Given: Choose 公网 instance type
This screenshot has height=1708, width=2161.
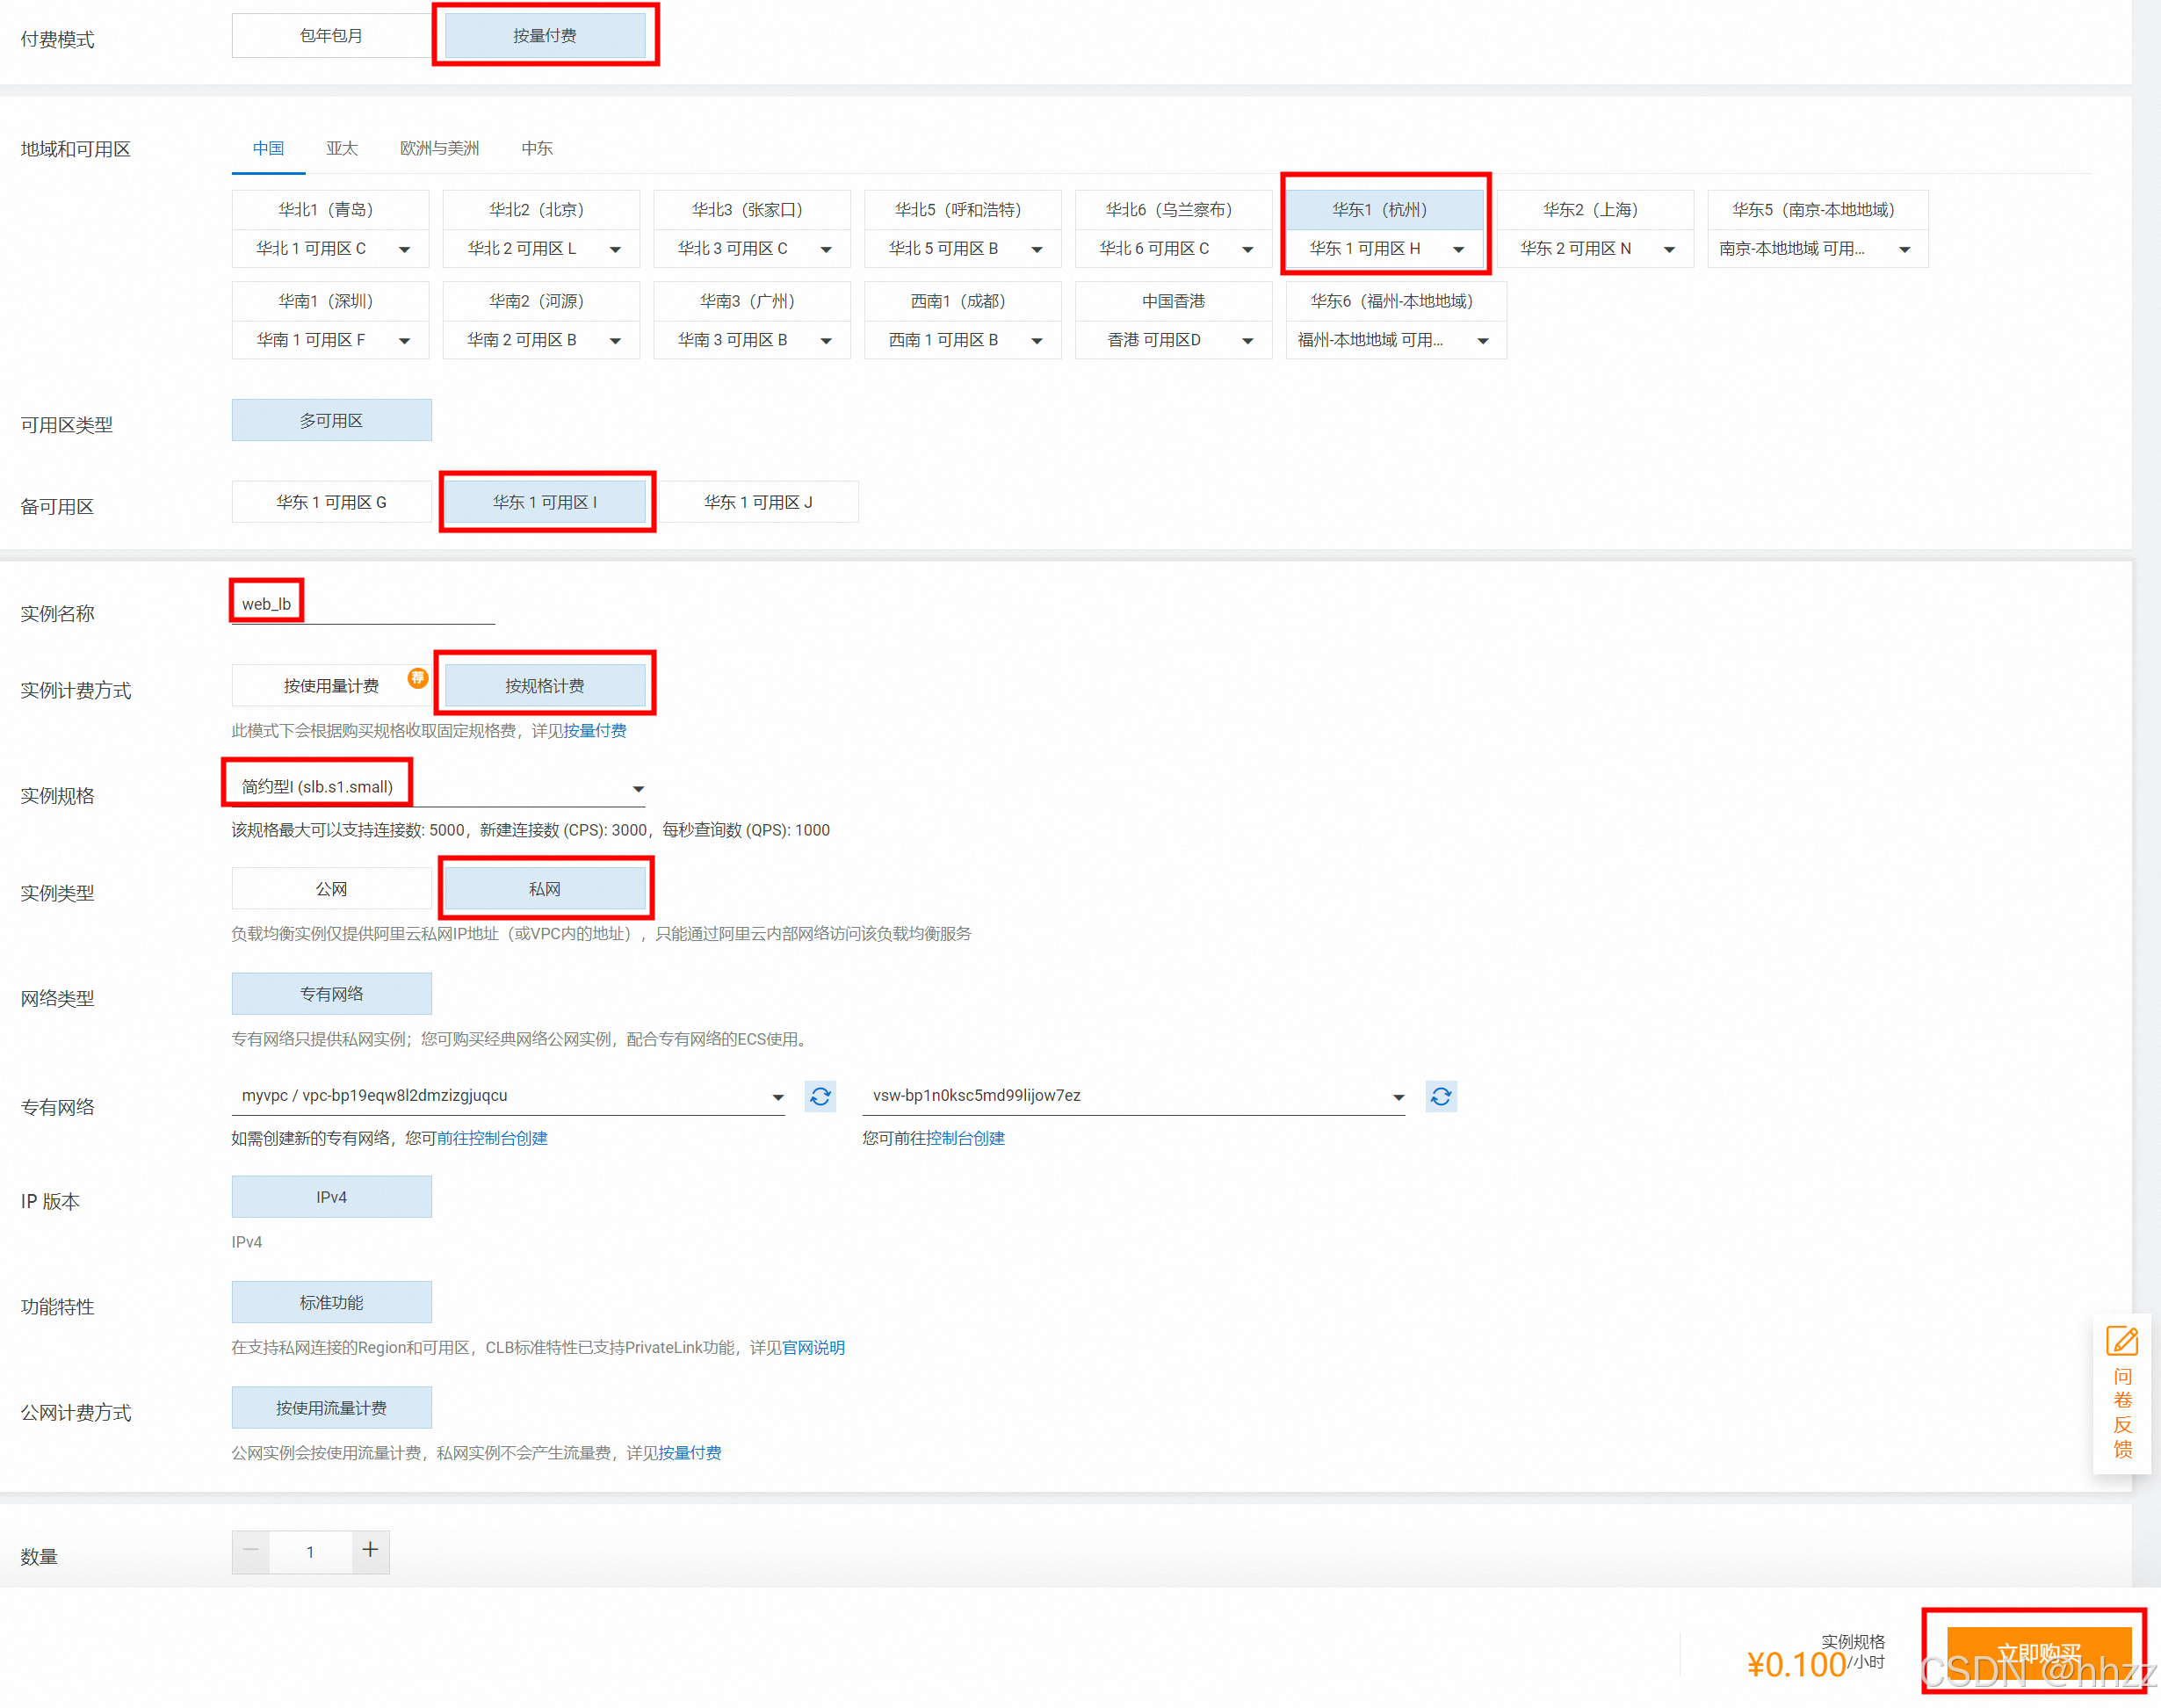Looking at the screenshot, I should pyautogui.click(x=331, y=888).
